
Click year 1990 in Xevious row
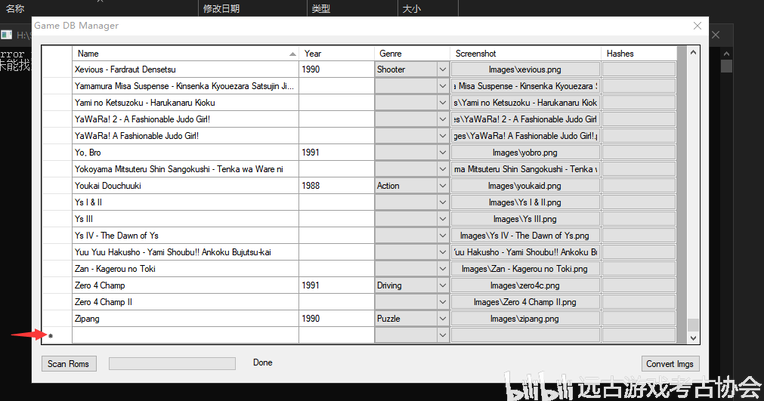click(x=336, y=70)
